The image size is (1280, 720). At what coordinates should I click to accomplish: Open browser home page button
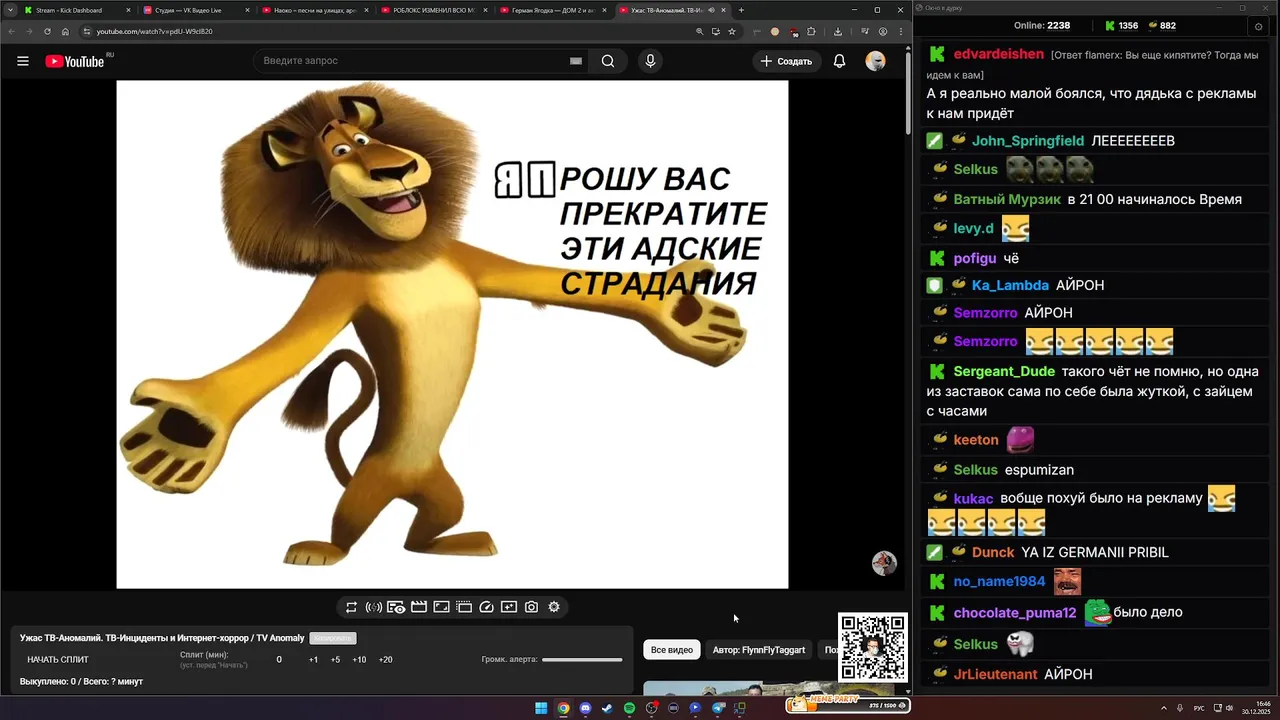point(65,31)
